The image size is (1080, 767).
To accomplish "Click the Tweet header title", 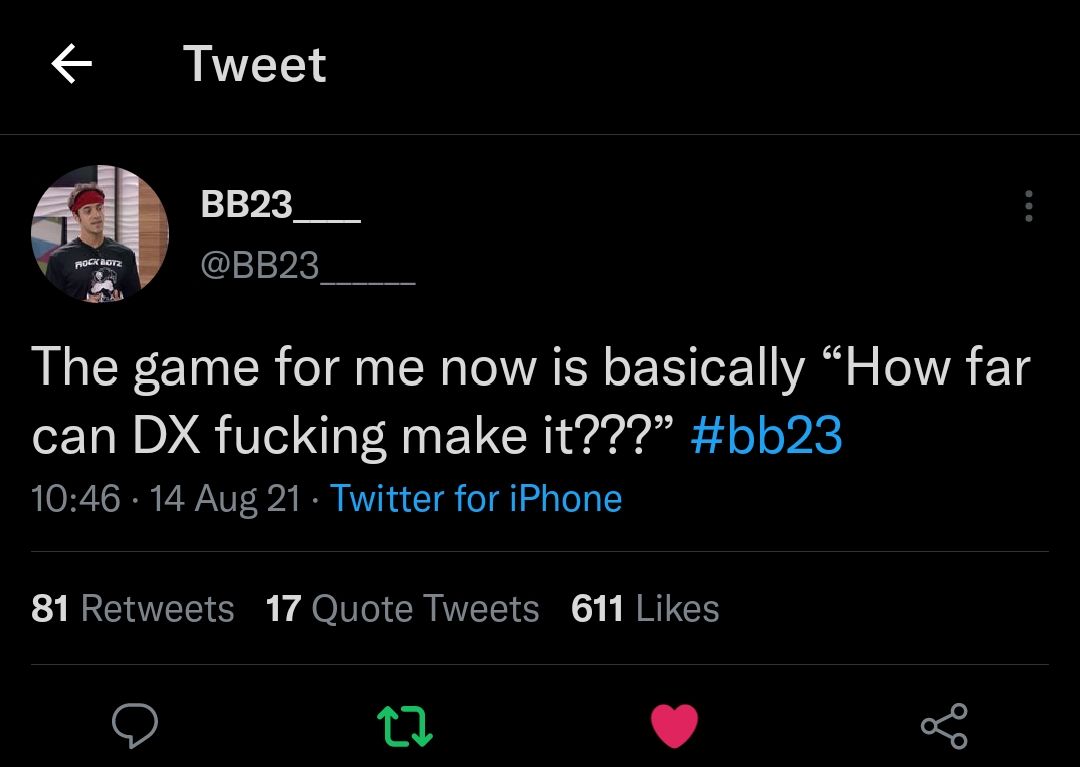I will [x=255, y=66].
